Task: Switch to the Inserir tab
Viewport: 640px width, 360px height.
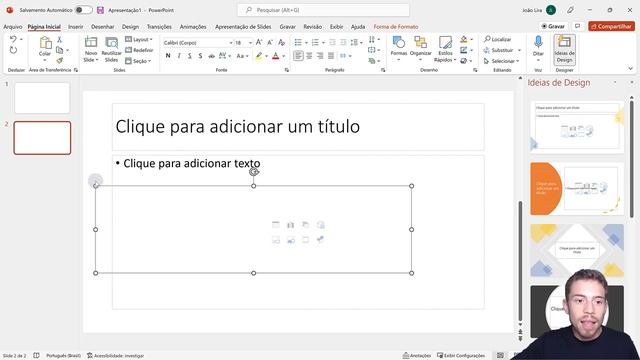Action: [76, 27]
